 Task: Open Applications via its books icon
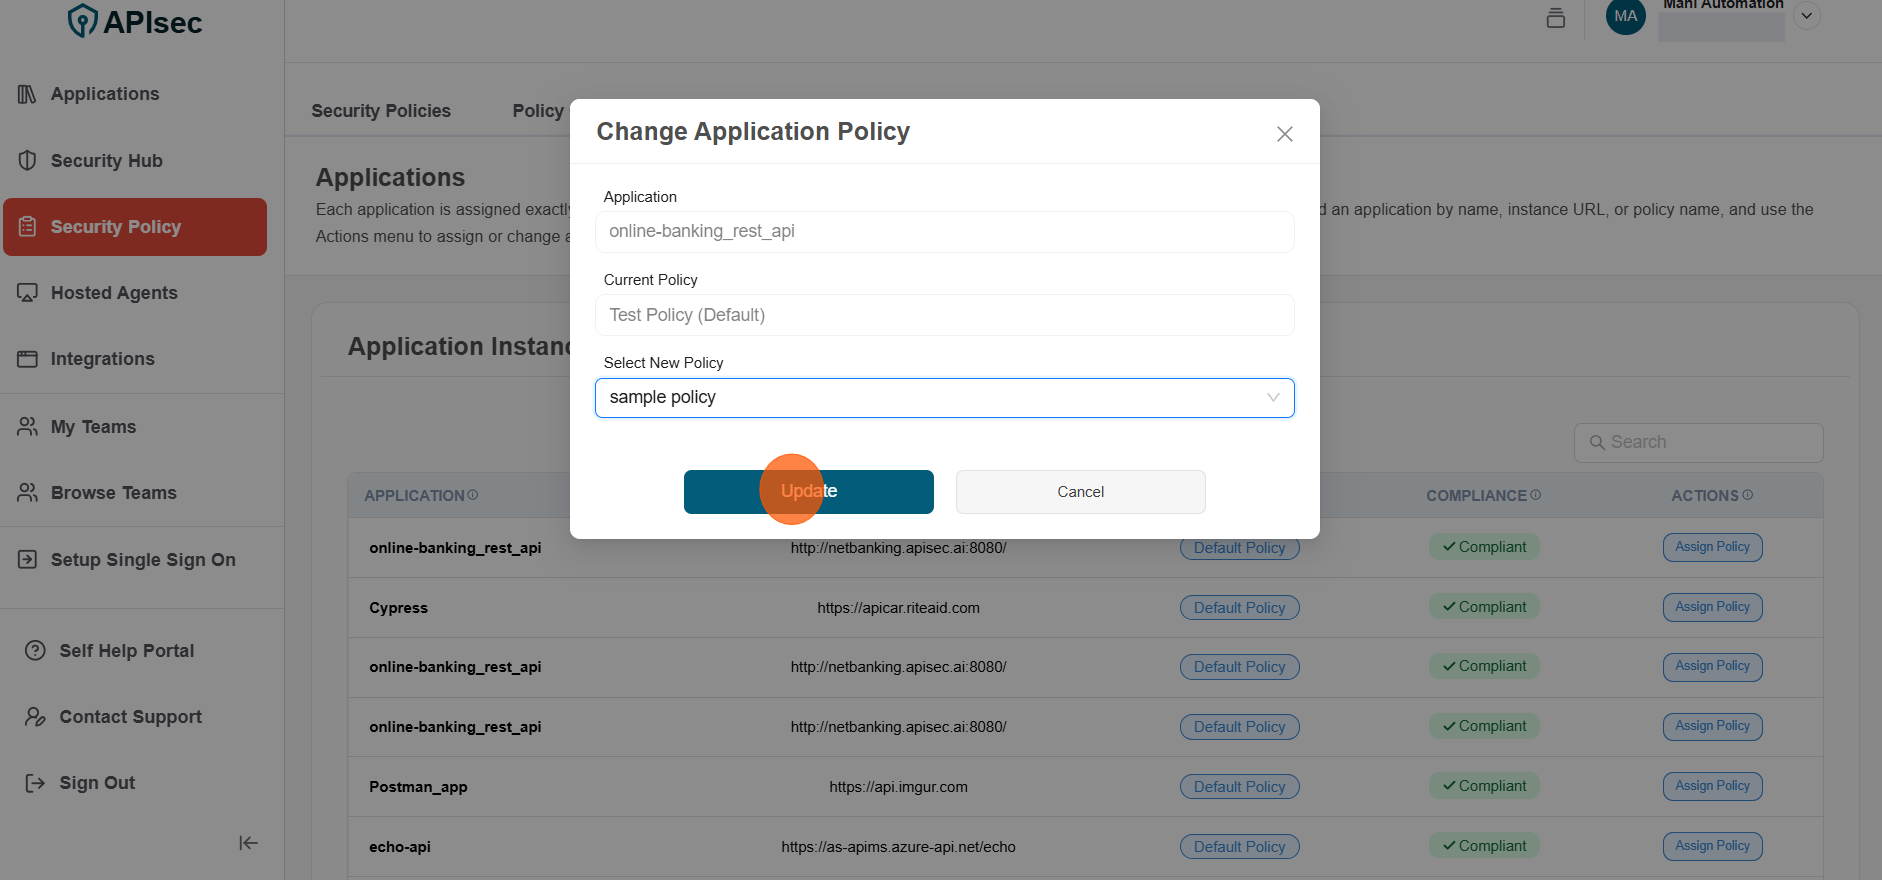tap(27, 94)
